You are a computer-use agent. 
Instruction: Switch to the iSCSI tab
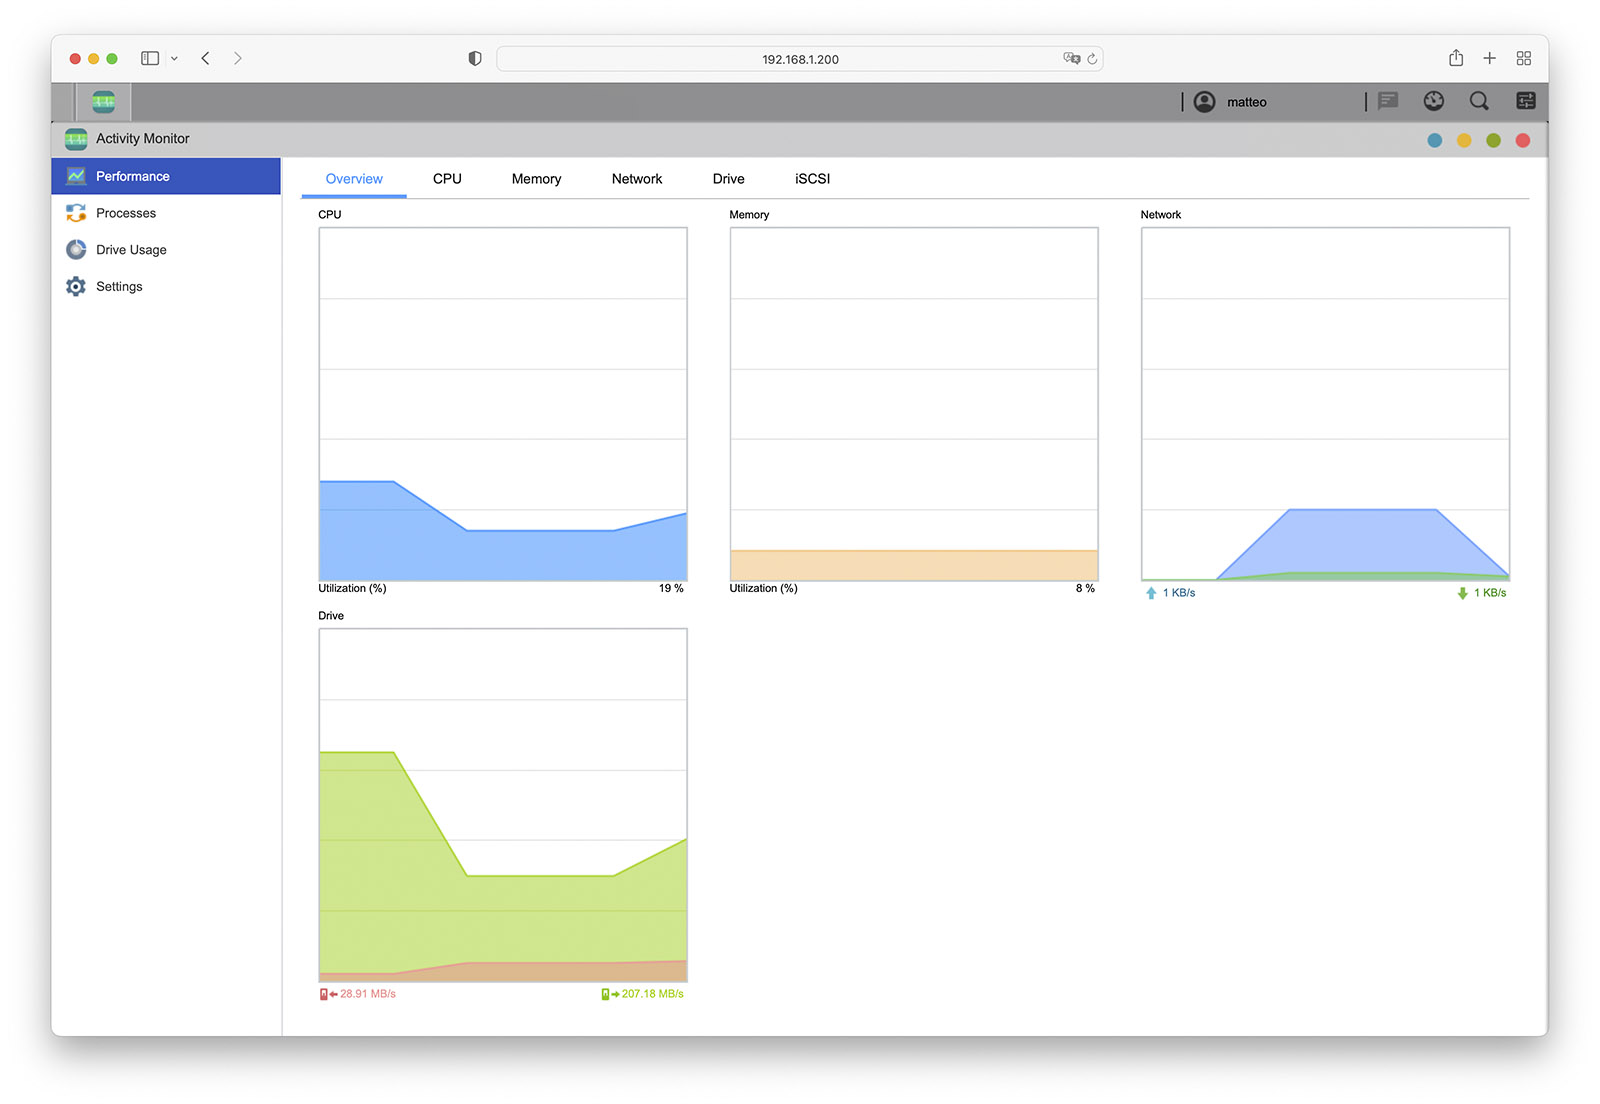(x=812, y=179)
